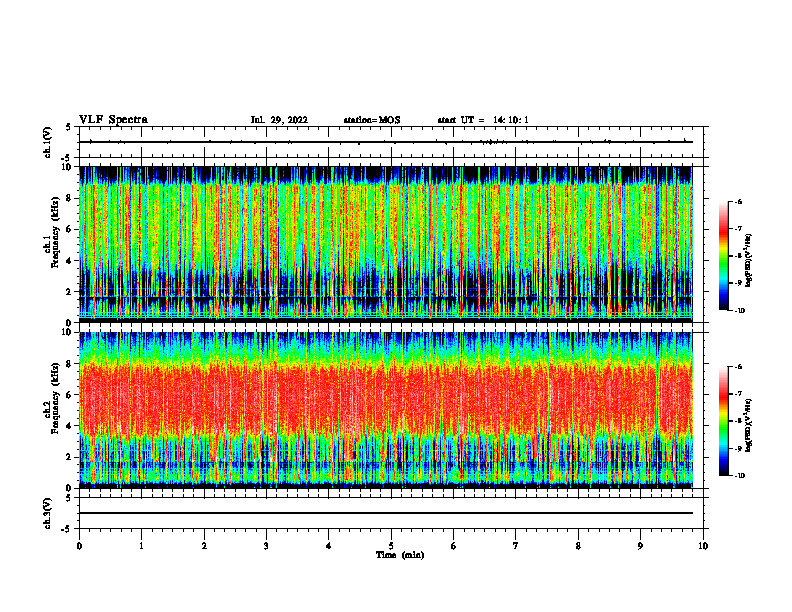Click the ch.1 voltage waveform trace
Image resolution: width=792 pixels, height=612 pixels.
(386, 142)
